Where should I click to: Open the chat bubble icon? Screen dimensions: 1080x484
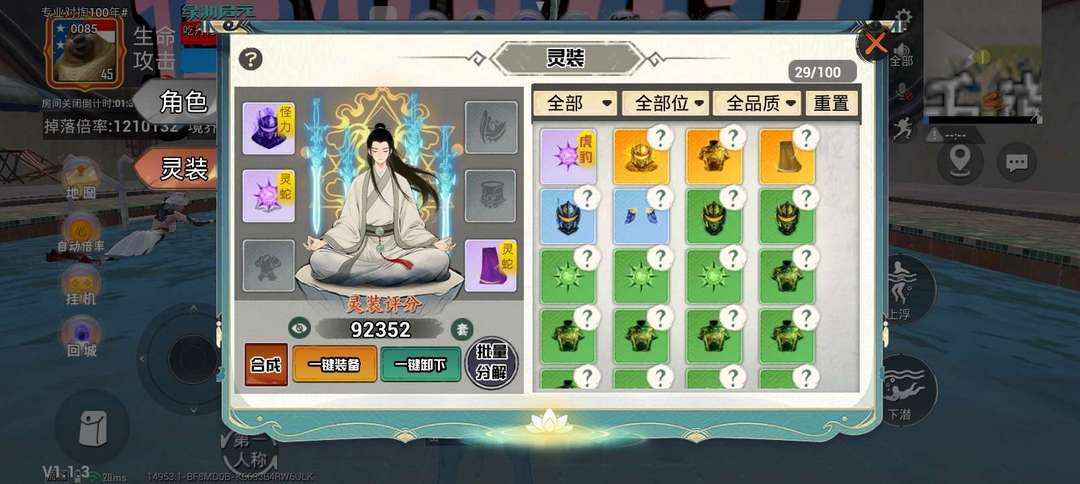[x=1017, y=162]
